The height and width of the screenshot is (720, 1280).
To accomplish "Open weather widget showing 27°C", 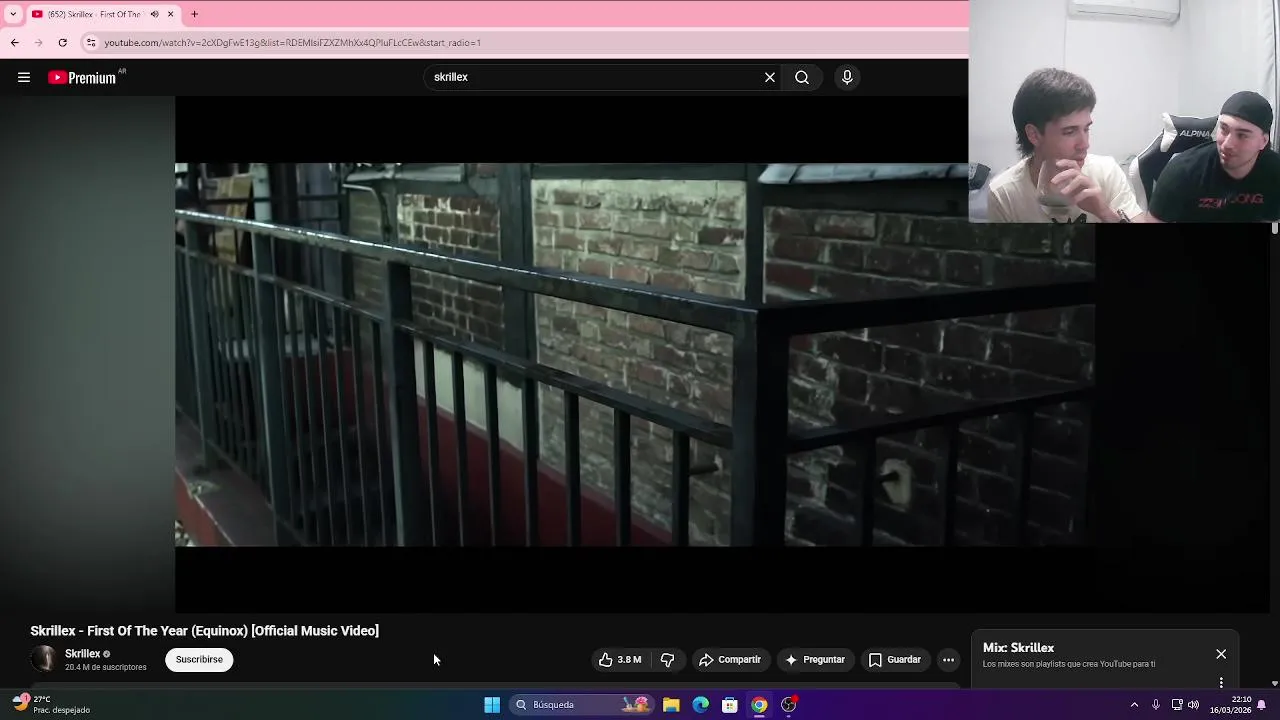I will (52, 705).
